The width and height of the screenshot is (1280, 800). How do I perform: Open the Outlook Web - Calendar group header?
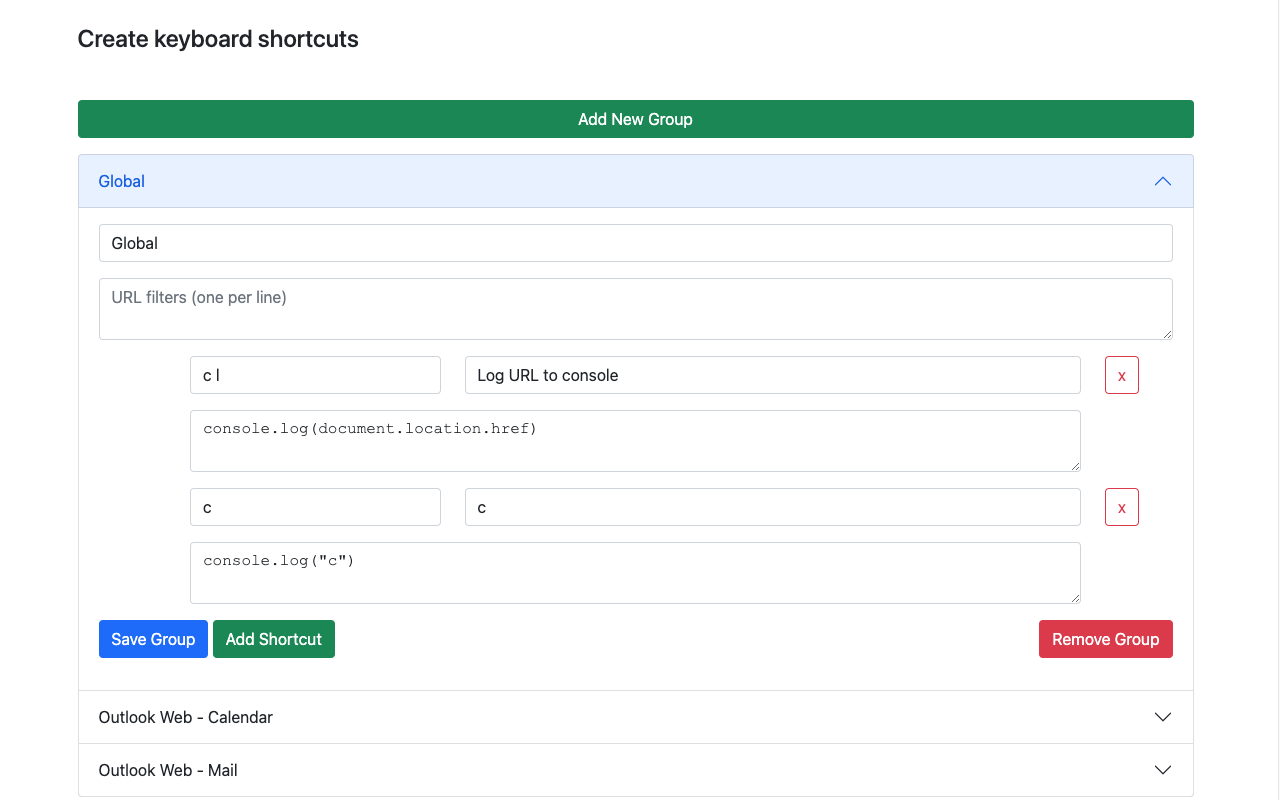click(186, 717)
